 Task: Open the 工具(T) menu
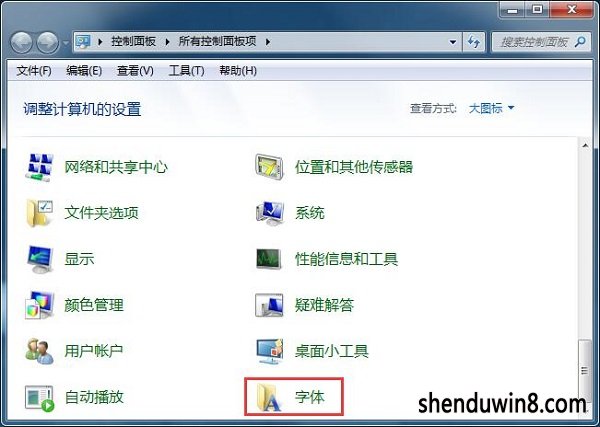[x=186, y=70]
